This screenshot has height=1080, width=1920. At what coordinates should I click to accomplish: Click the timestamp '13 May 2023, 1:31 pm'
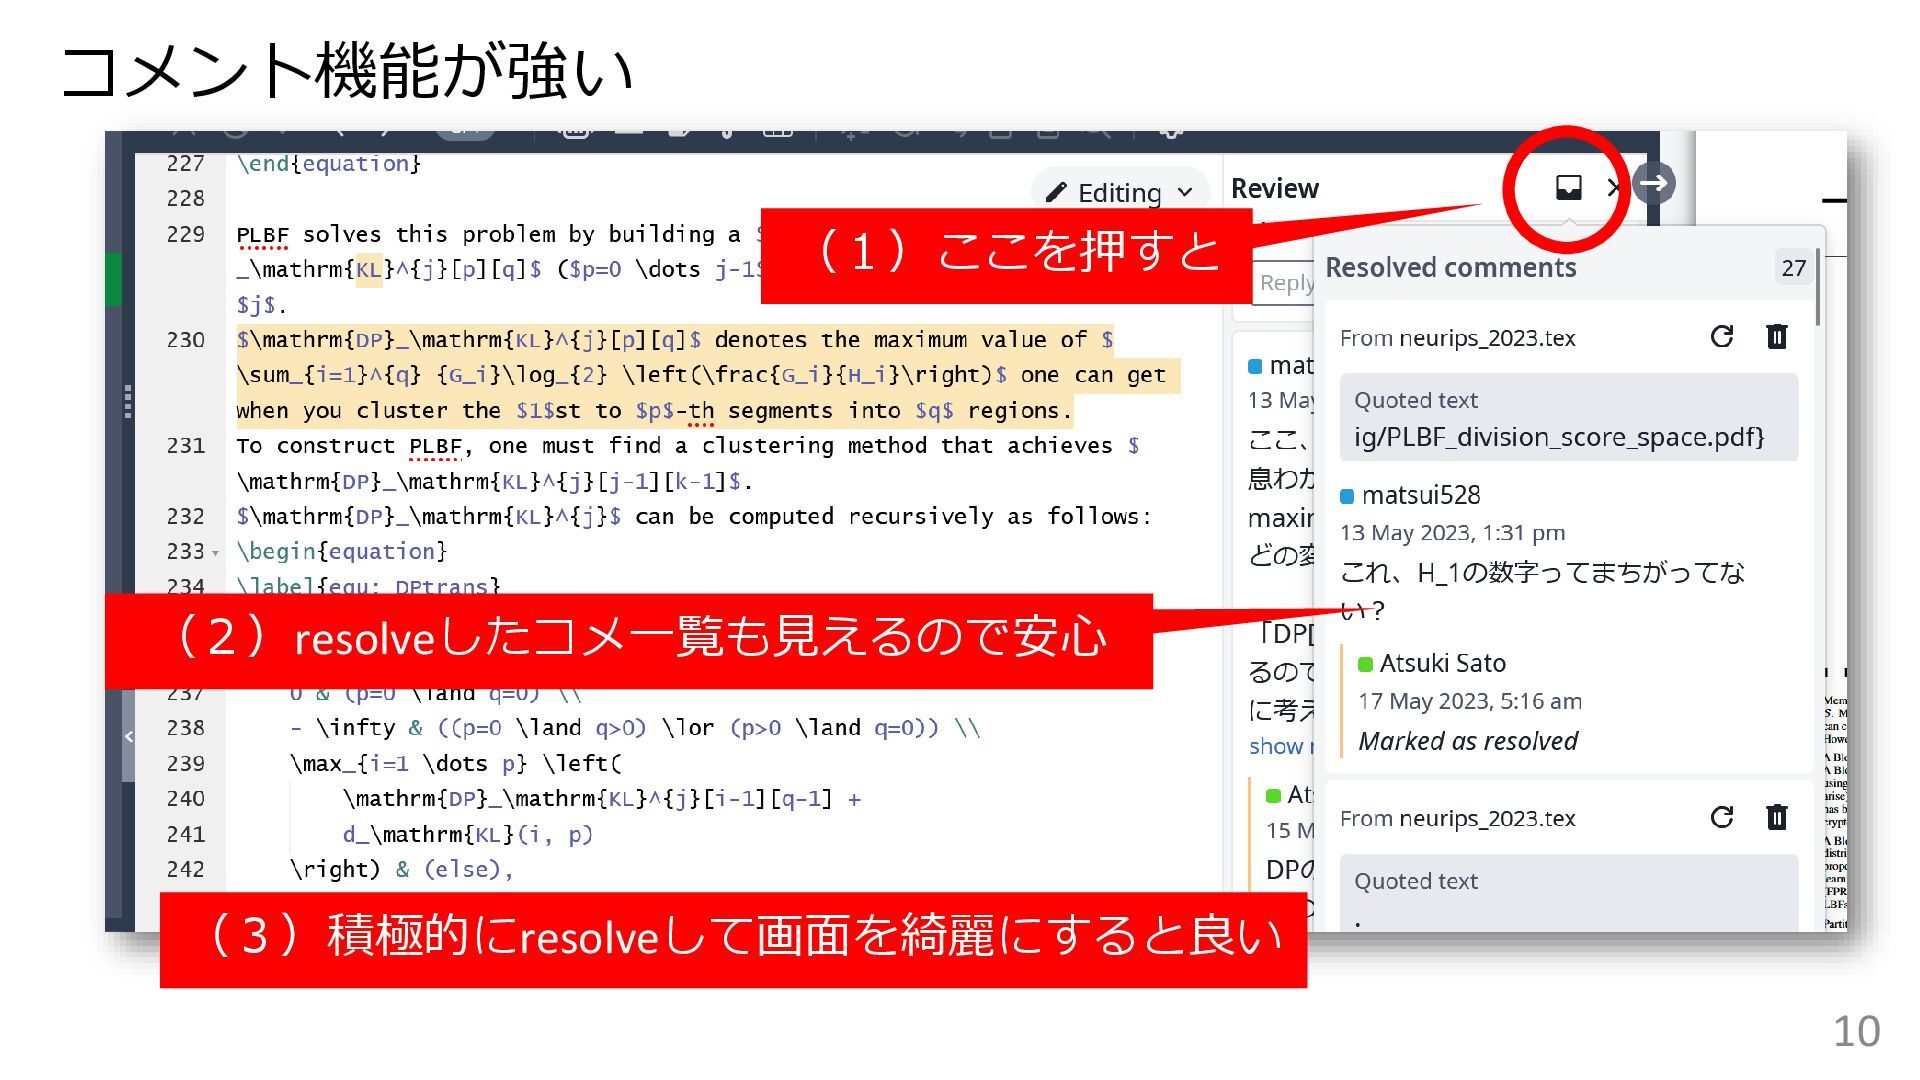coord(1452,533)
